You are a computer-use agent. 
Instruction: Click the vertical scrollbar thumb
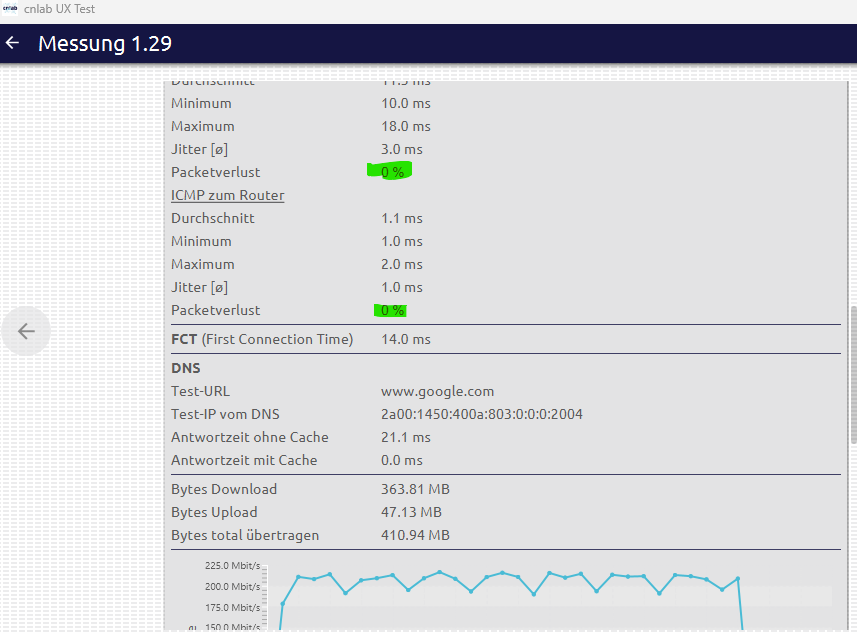[852, 375]
